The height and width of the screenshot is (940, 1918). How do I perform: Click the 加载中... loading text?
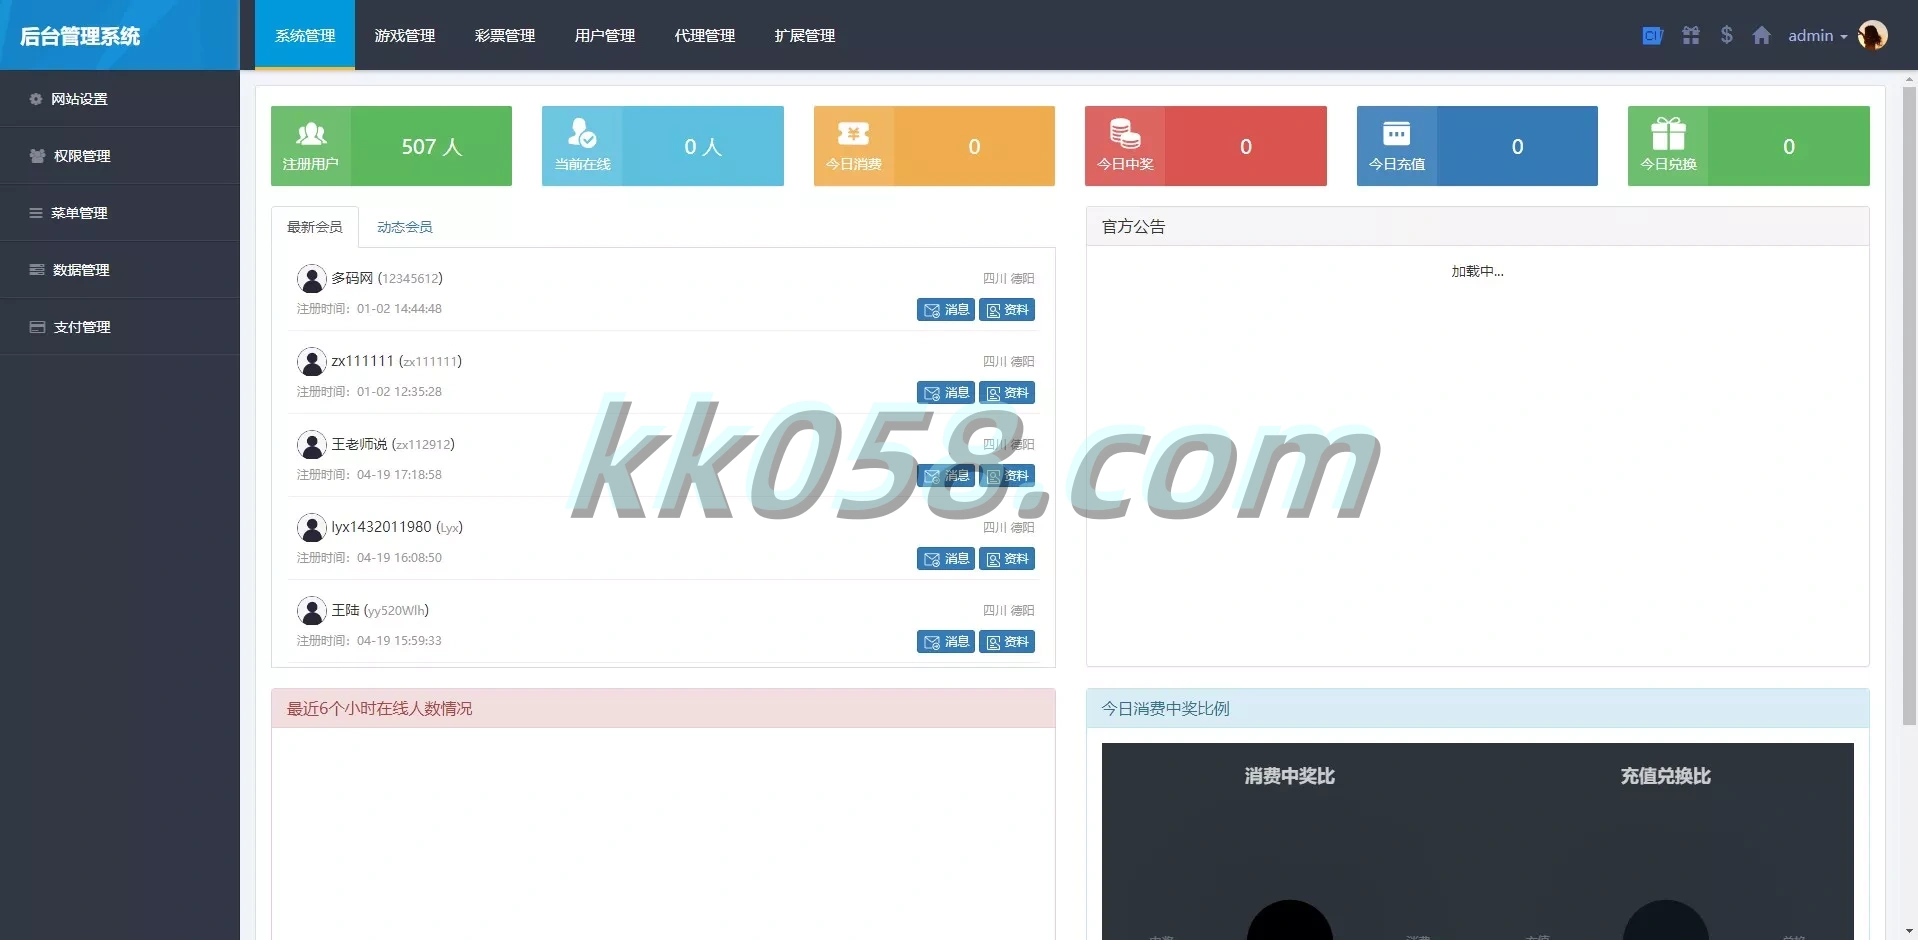click(1478, 271)
